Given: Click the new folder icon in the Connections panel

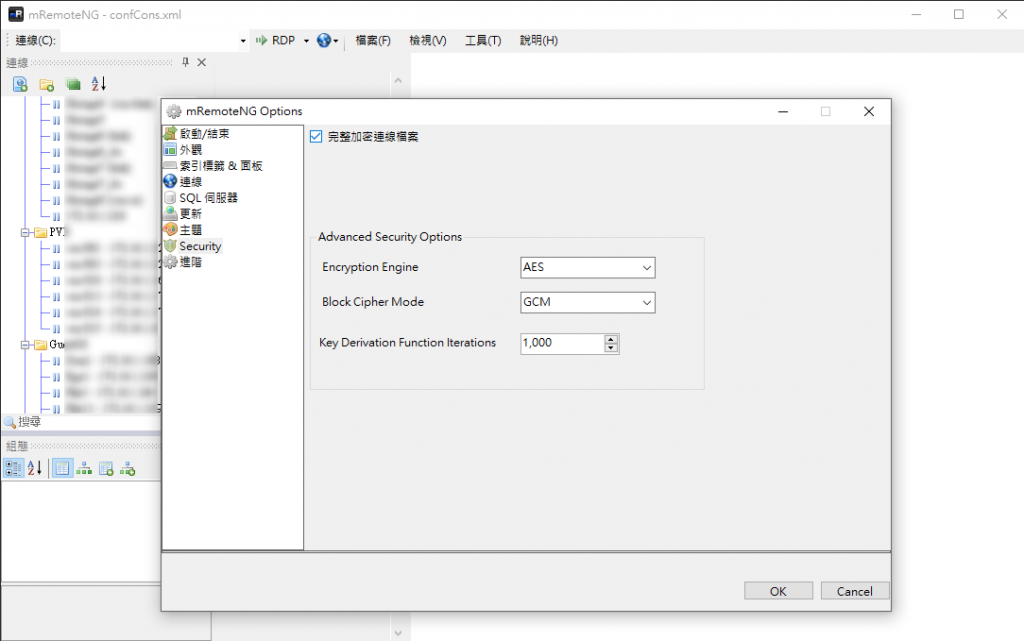Looking at the screenshot, I should [46, 84].
